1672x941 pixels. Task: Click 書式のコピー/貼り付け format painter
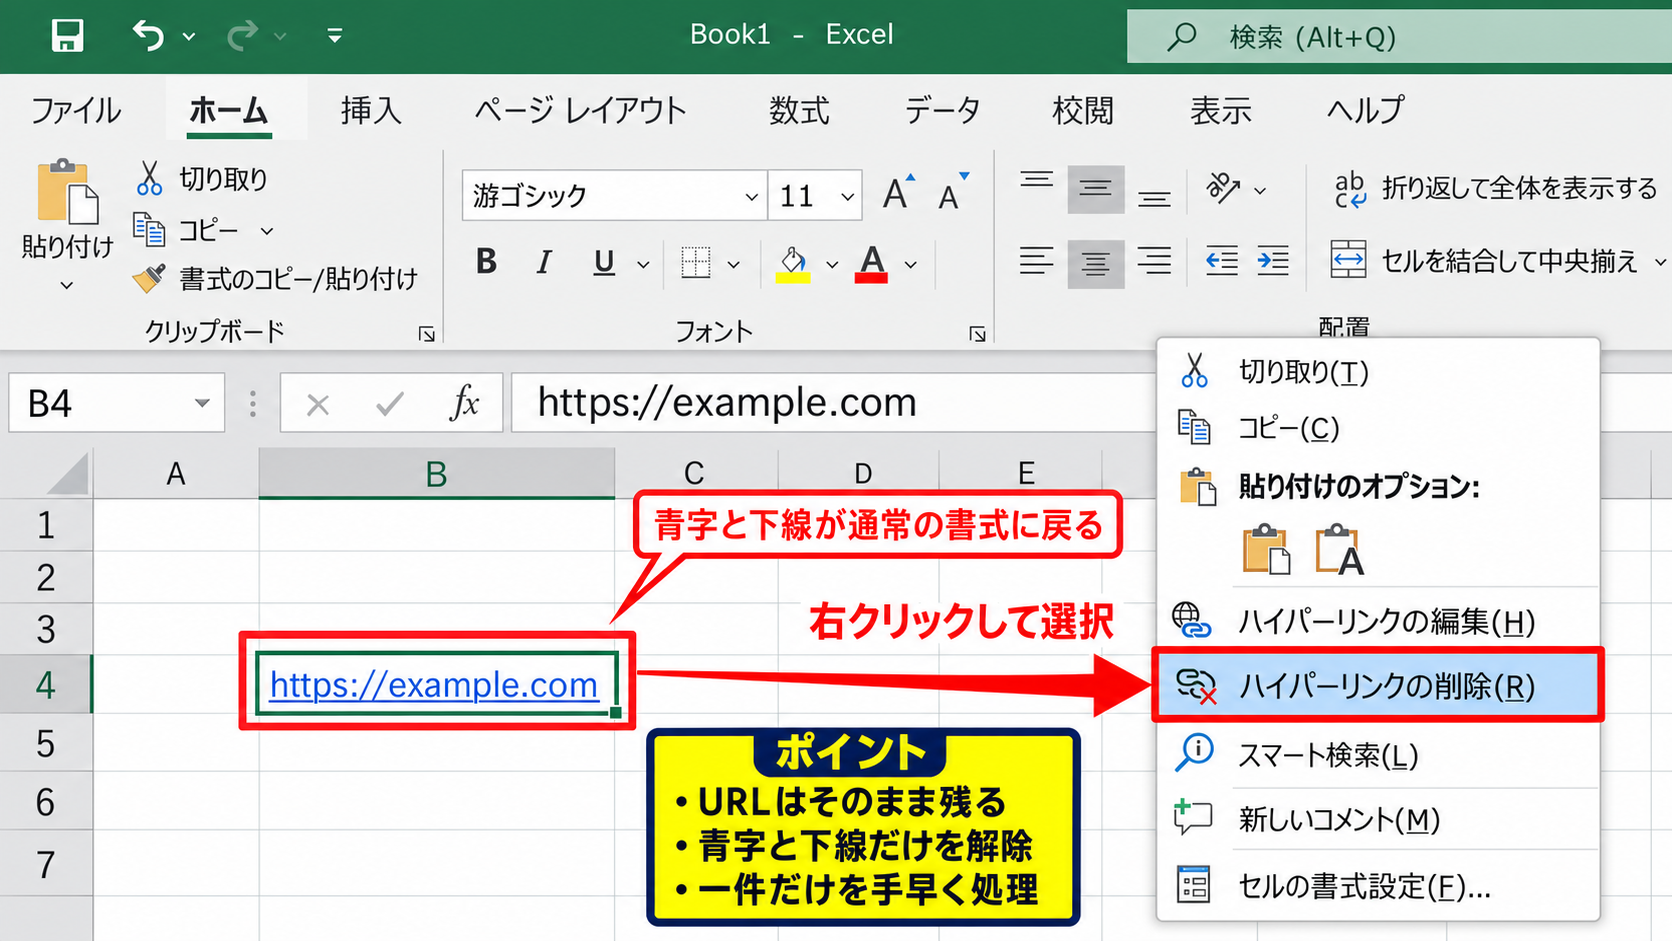point(275,279)
